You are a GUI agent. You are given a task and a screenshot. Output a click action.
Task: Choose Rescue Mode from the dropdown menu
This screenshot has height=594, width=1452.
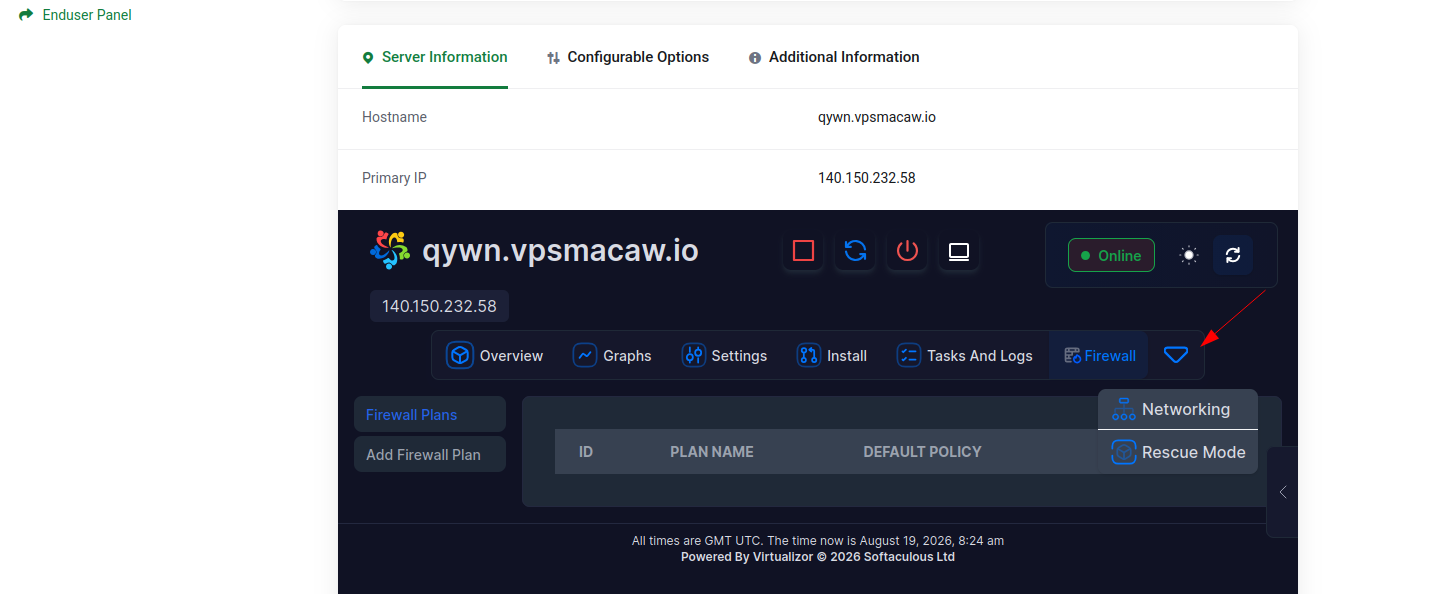point(1178,452)
